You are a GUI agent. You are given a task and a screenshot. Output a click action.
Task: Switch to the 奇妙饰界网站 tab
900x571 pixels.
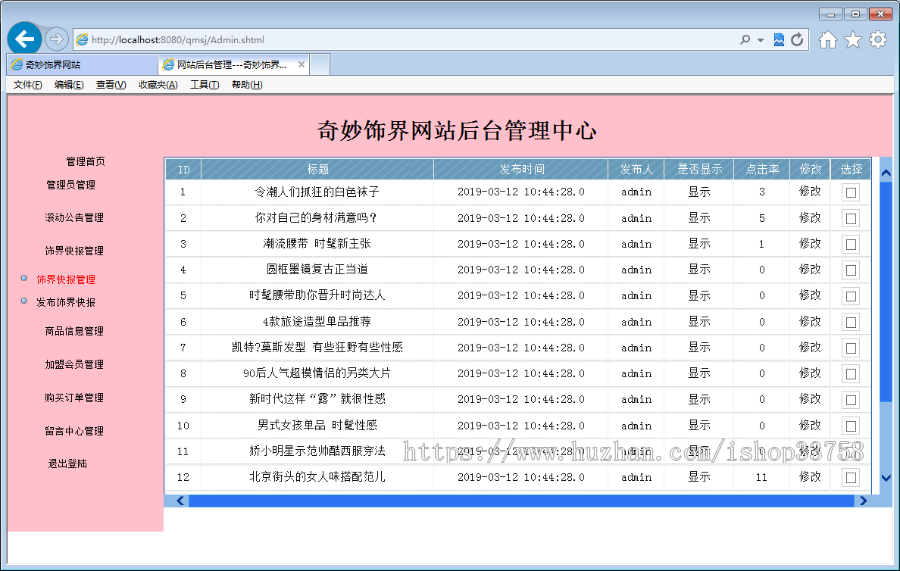(x=83, y=65)
